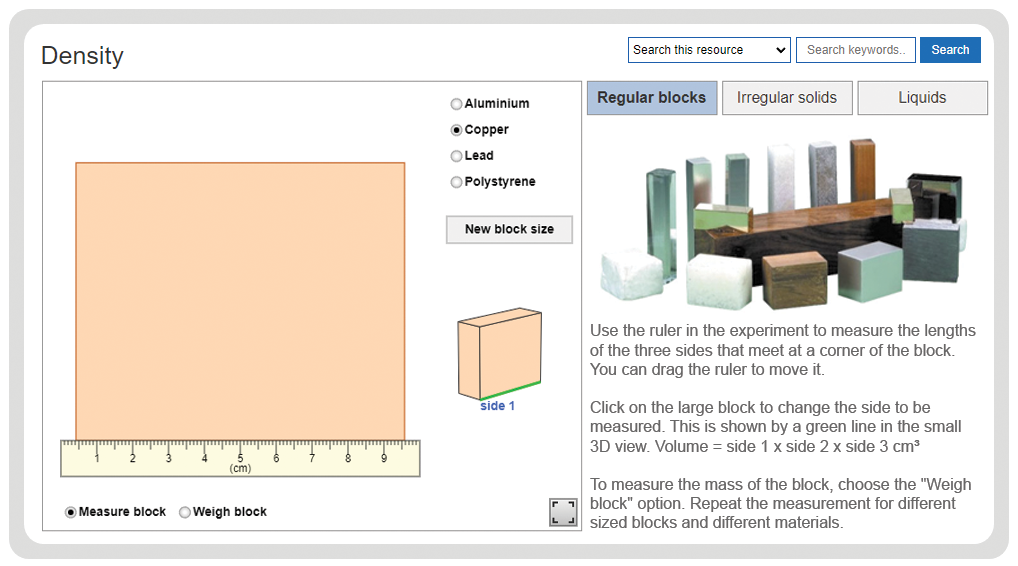1018x566 pixels.
Task: Click the Density page title
Action: (x=82, y=56)
